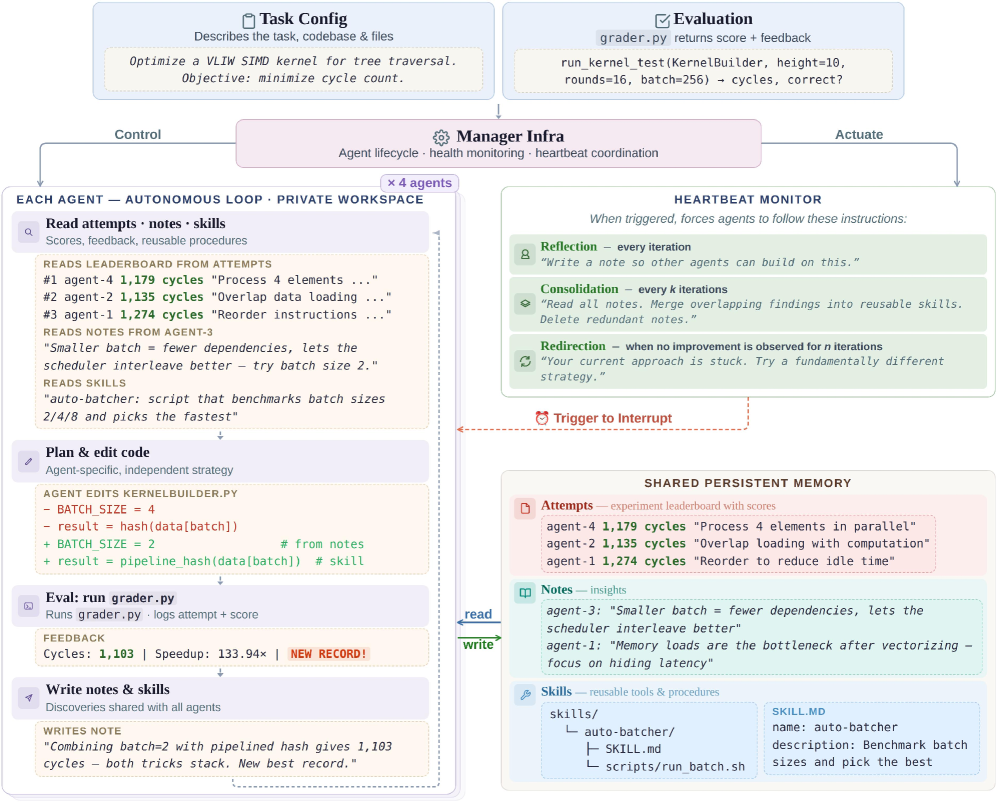
Task: Click the refresh icon beside Redirection
Action: (524, 361)
